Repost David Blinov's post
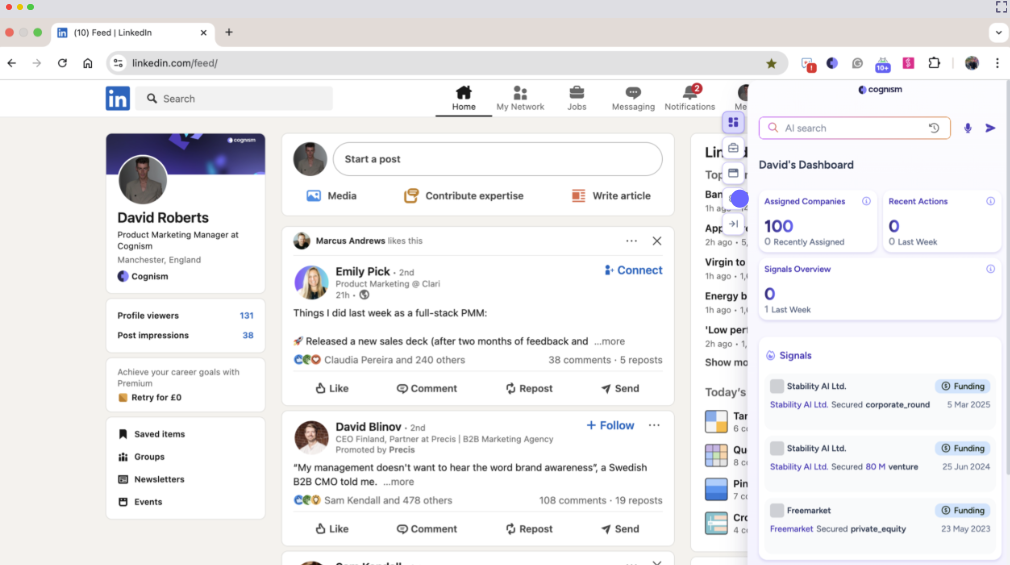Image resolution: width=1010 pixels, height=565 pixels. (x=529, y=529)
